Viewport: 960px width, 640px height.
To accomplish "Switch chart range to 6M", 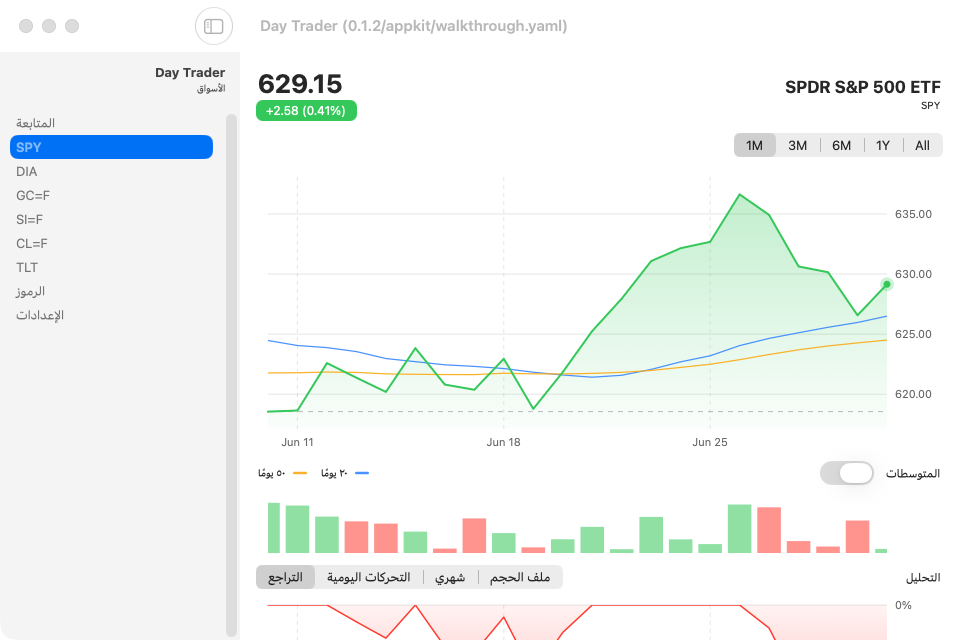I will click(841, 145).
